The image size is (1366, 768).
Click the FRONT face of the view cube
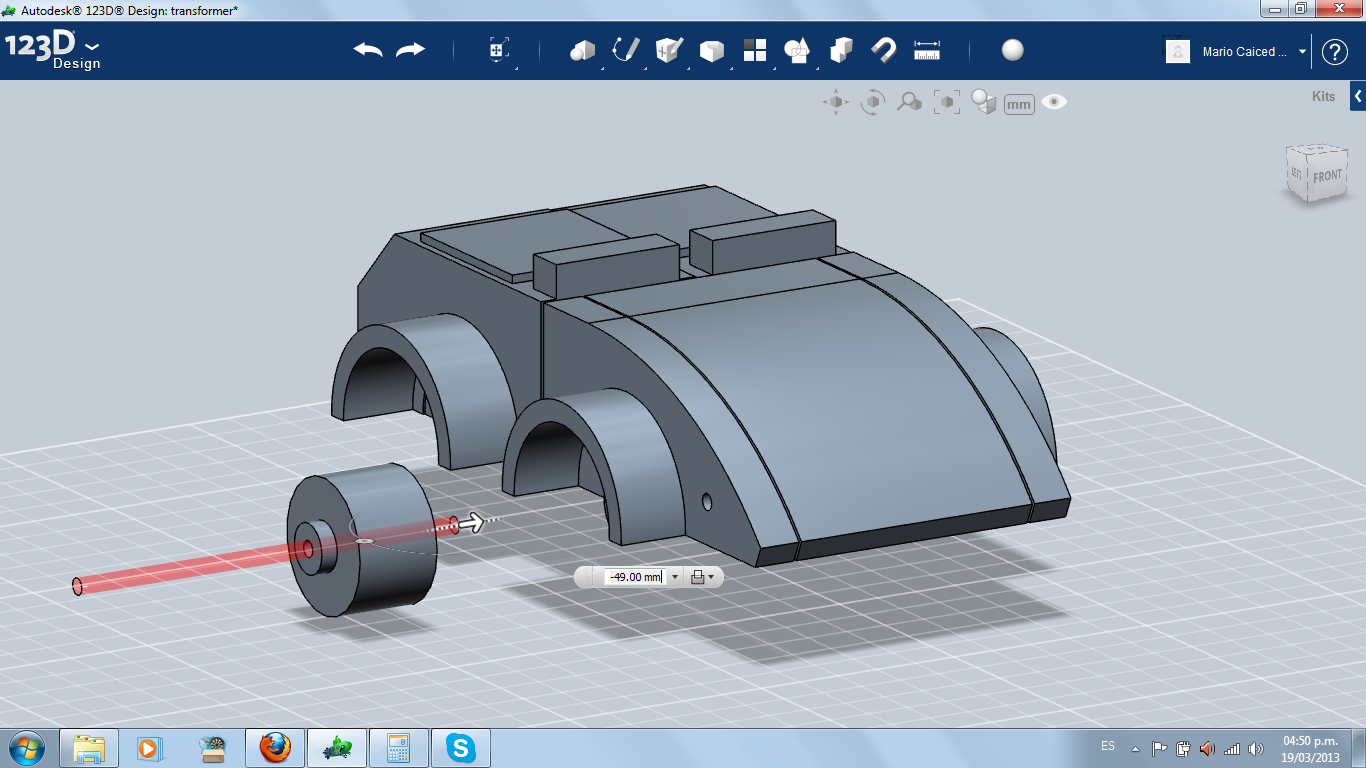[1327, 176]
